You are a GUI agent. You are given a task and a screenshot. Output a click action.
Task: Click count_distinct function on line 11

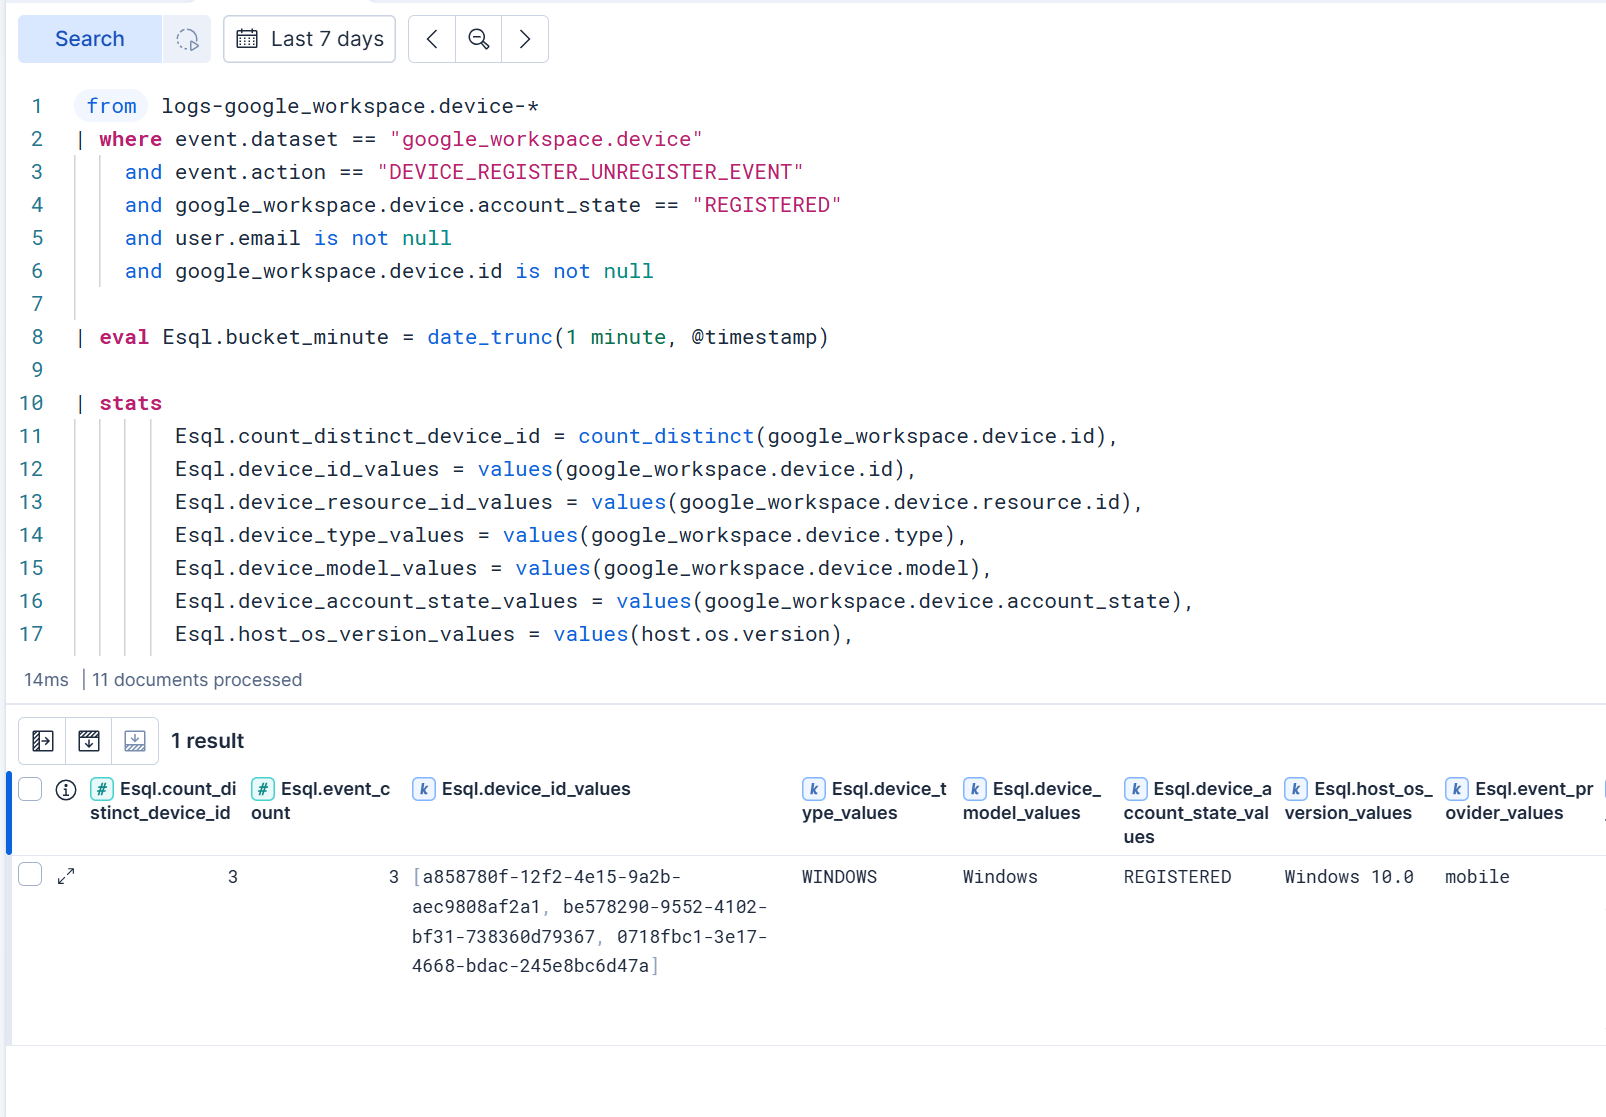click(x=666, y=436)
